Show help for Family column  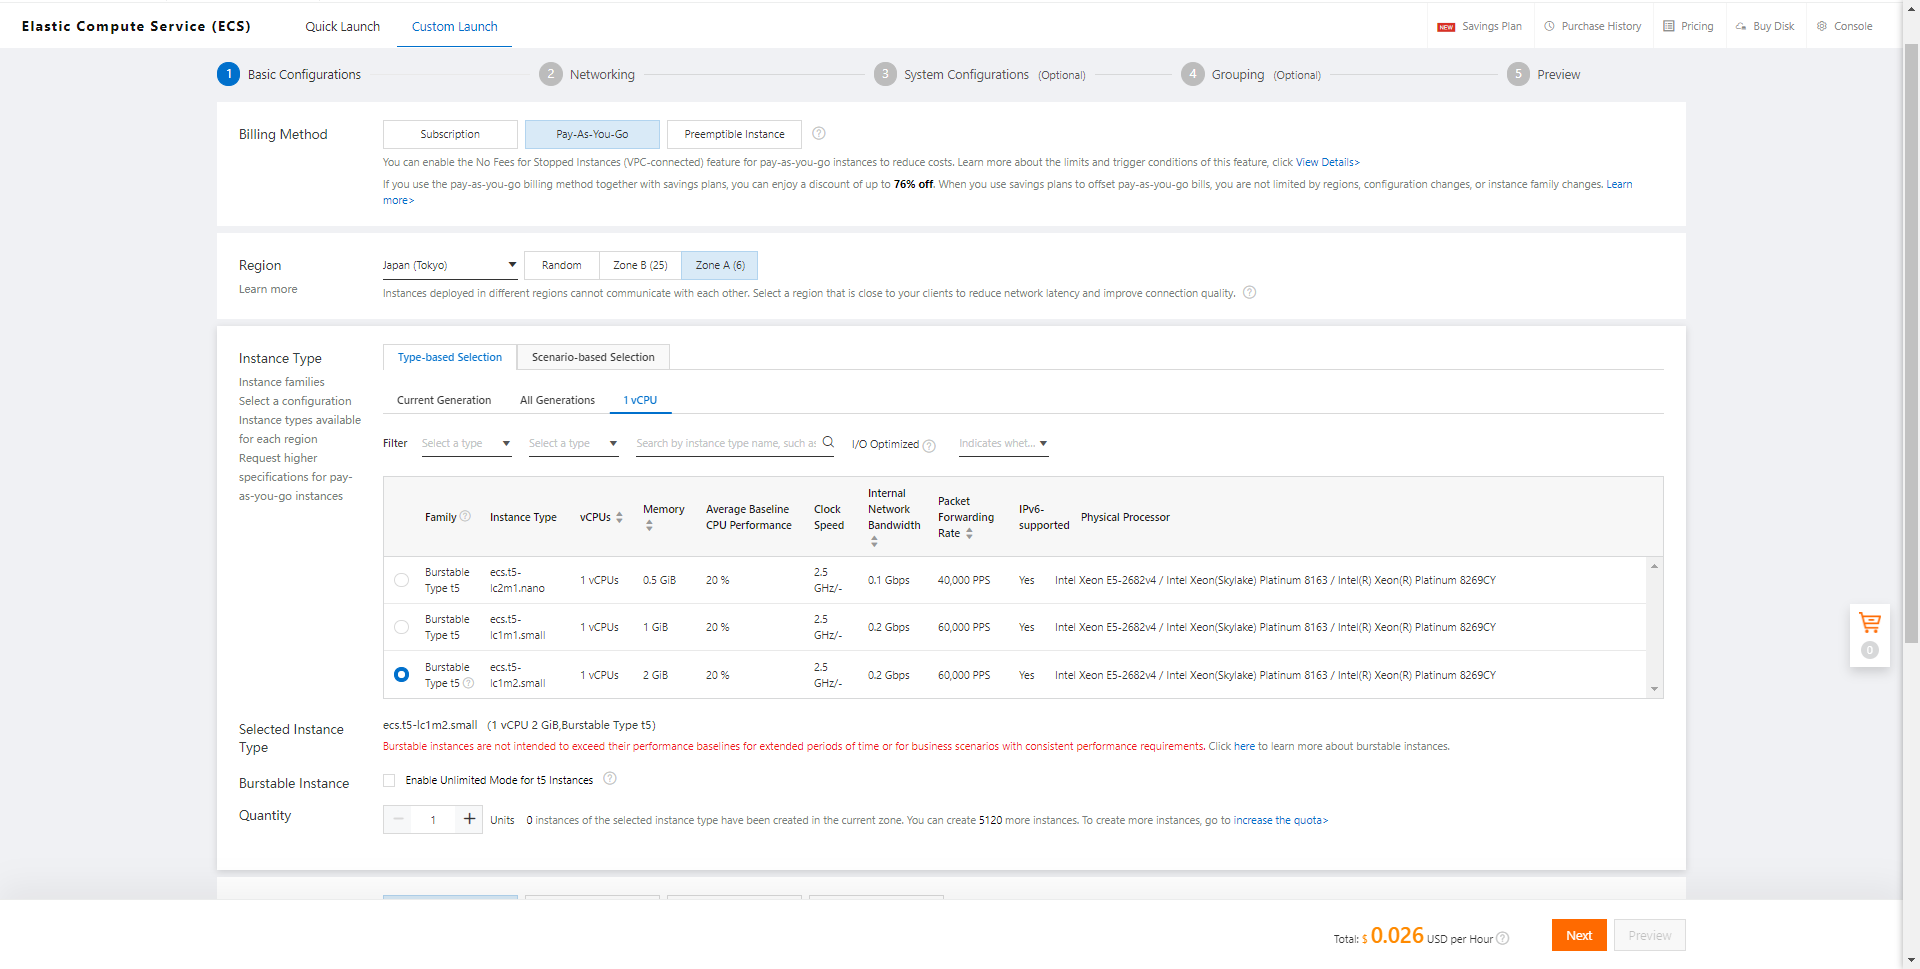pos(465,517)
